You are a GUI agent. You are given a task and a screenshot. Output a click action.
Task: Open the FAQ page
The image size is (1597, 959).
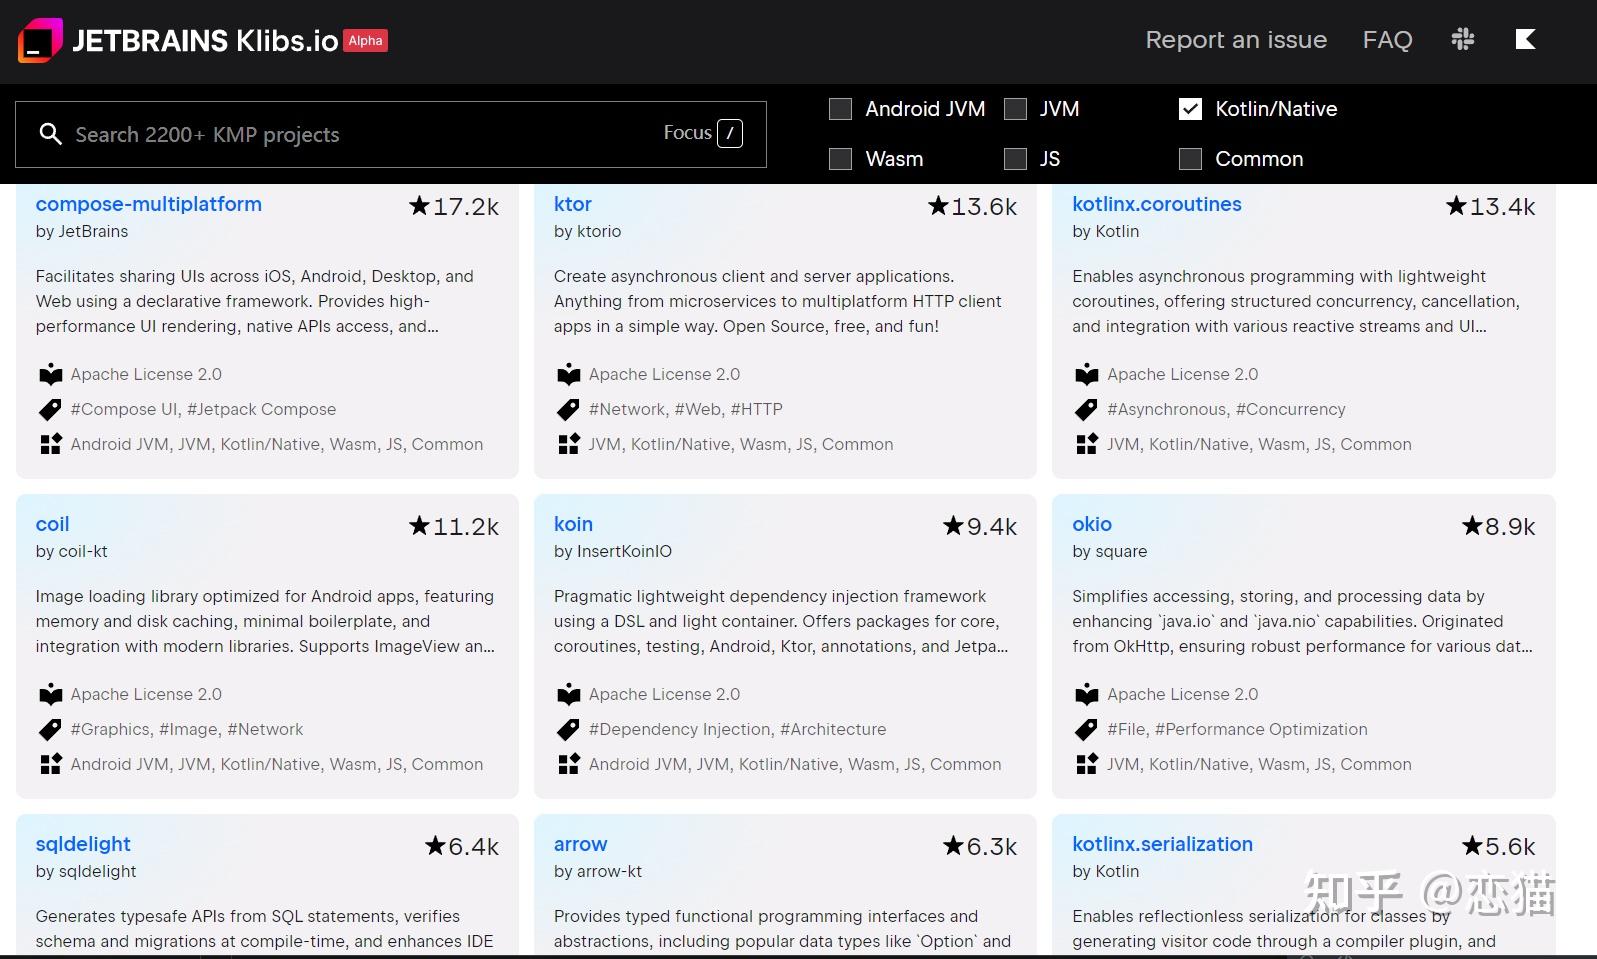point(1387,40)
